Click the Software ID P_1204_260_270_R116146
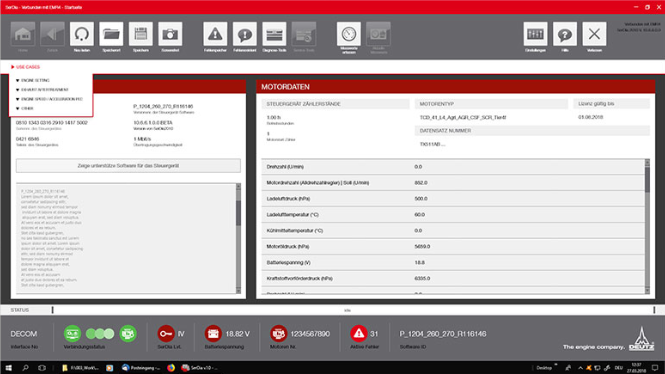Screen dimensions: 665x374 (443, 334)
